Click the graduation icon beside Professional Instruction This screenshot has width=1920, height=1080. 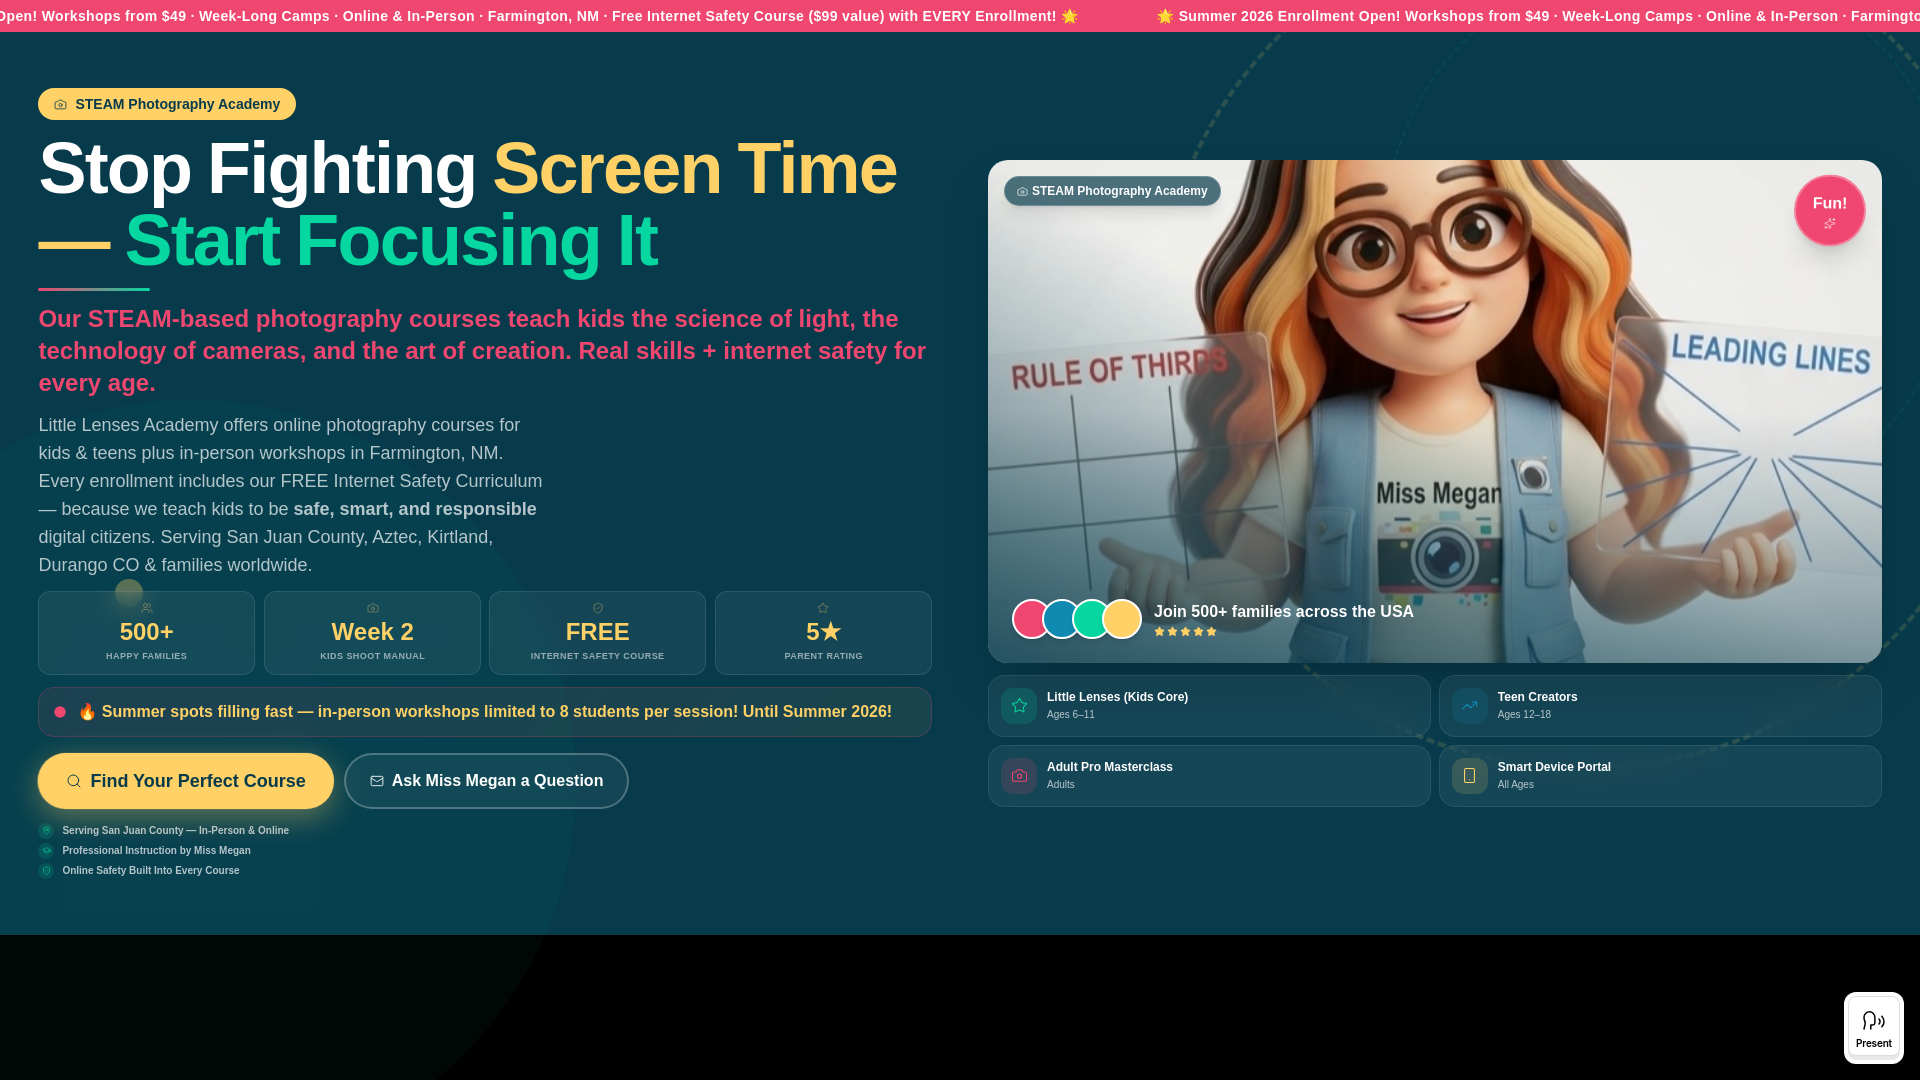coord(46,851)
